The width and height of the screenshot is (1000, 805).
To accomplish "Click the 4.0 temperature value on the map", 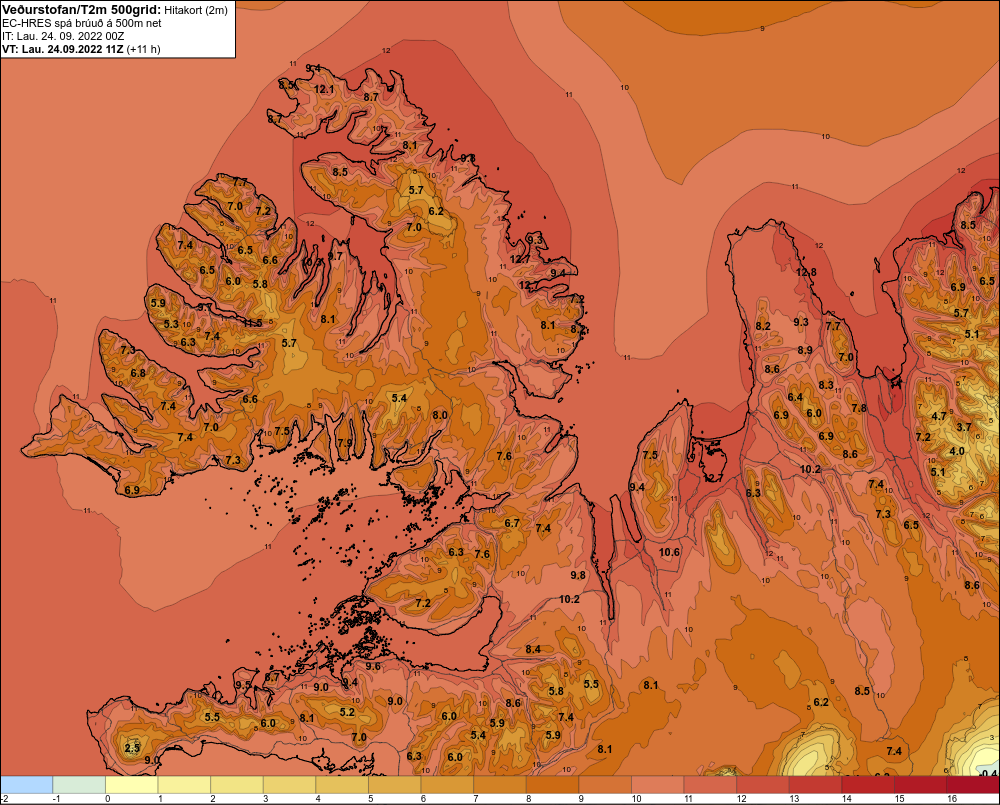I will pos(957,451).
